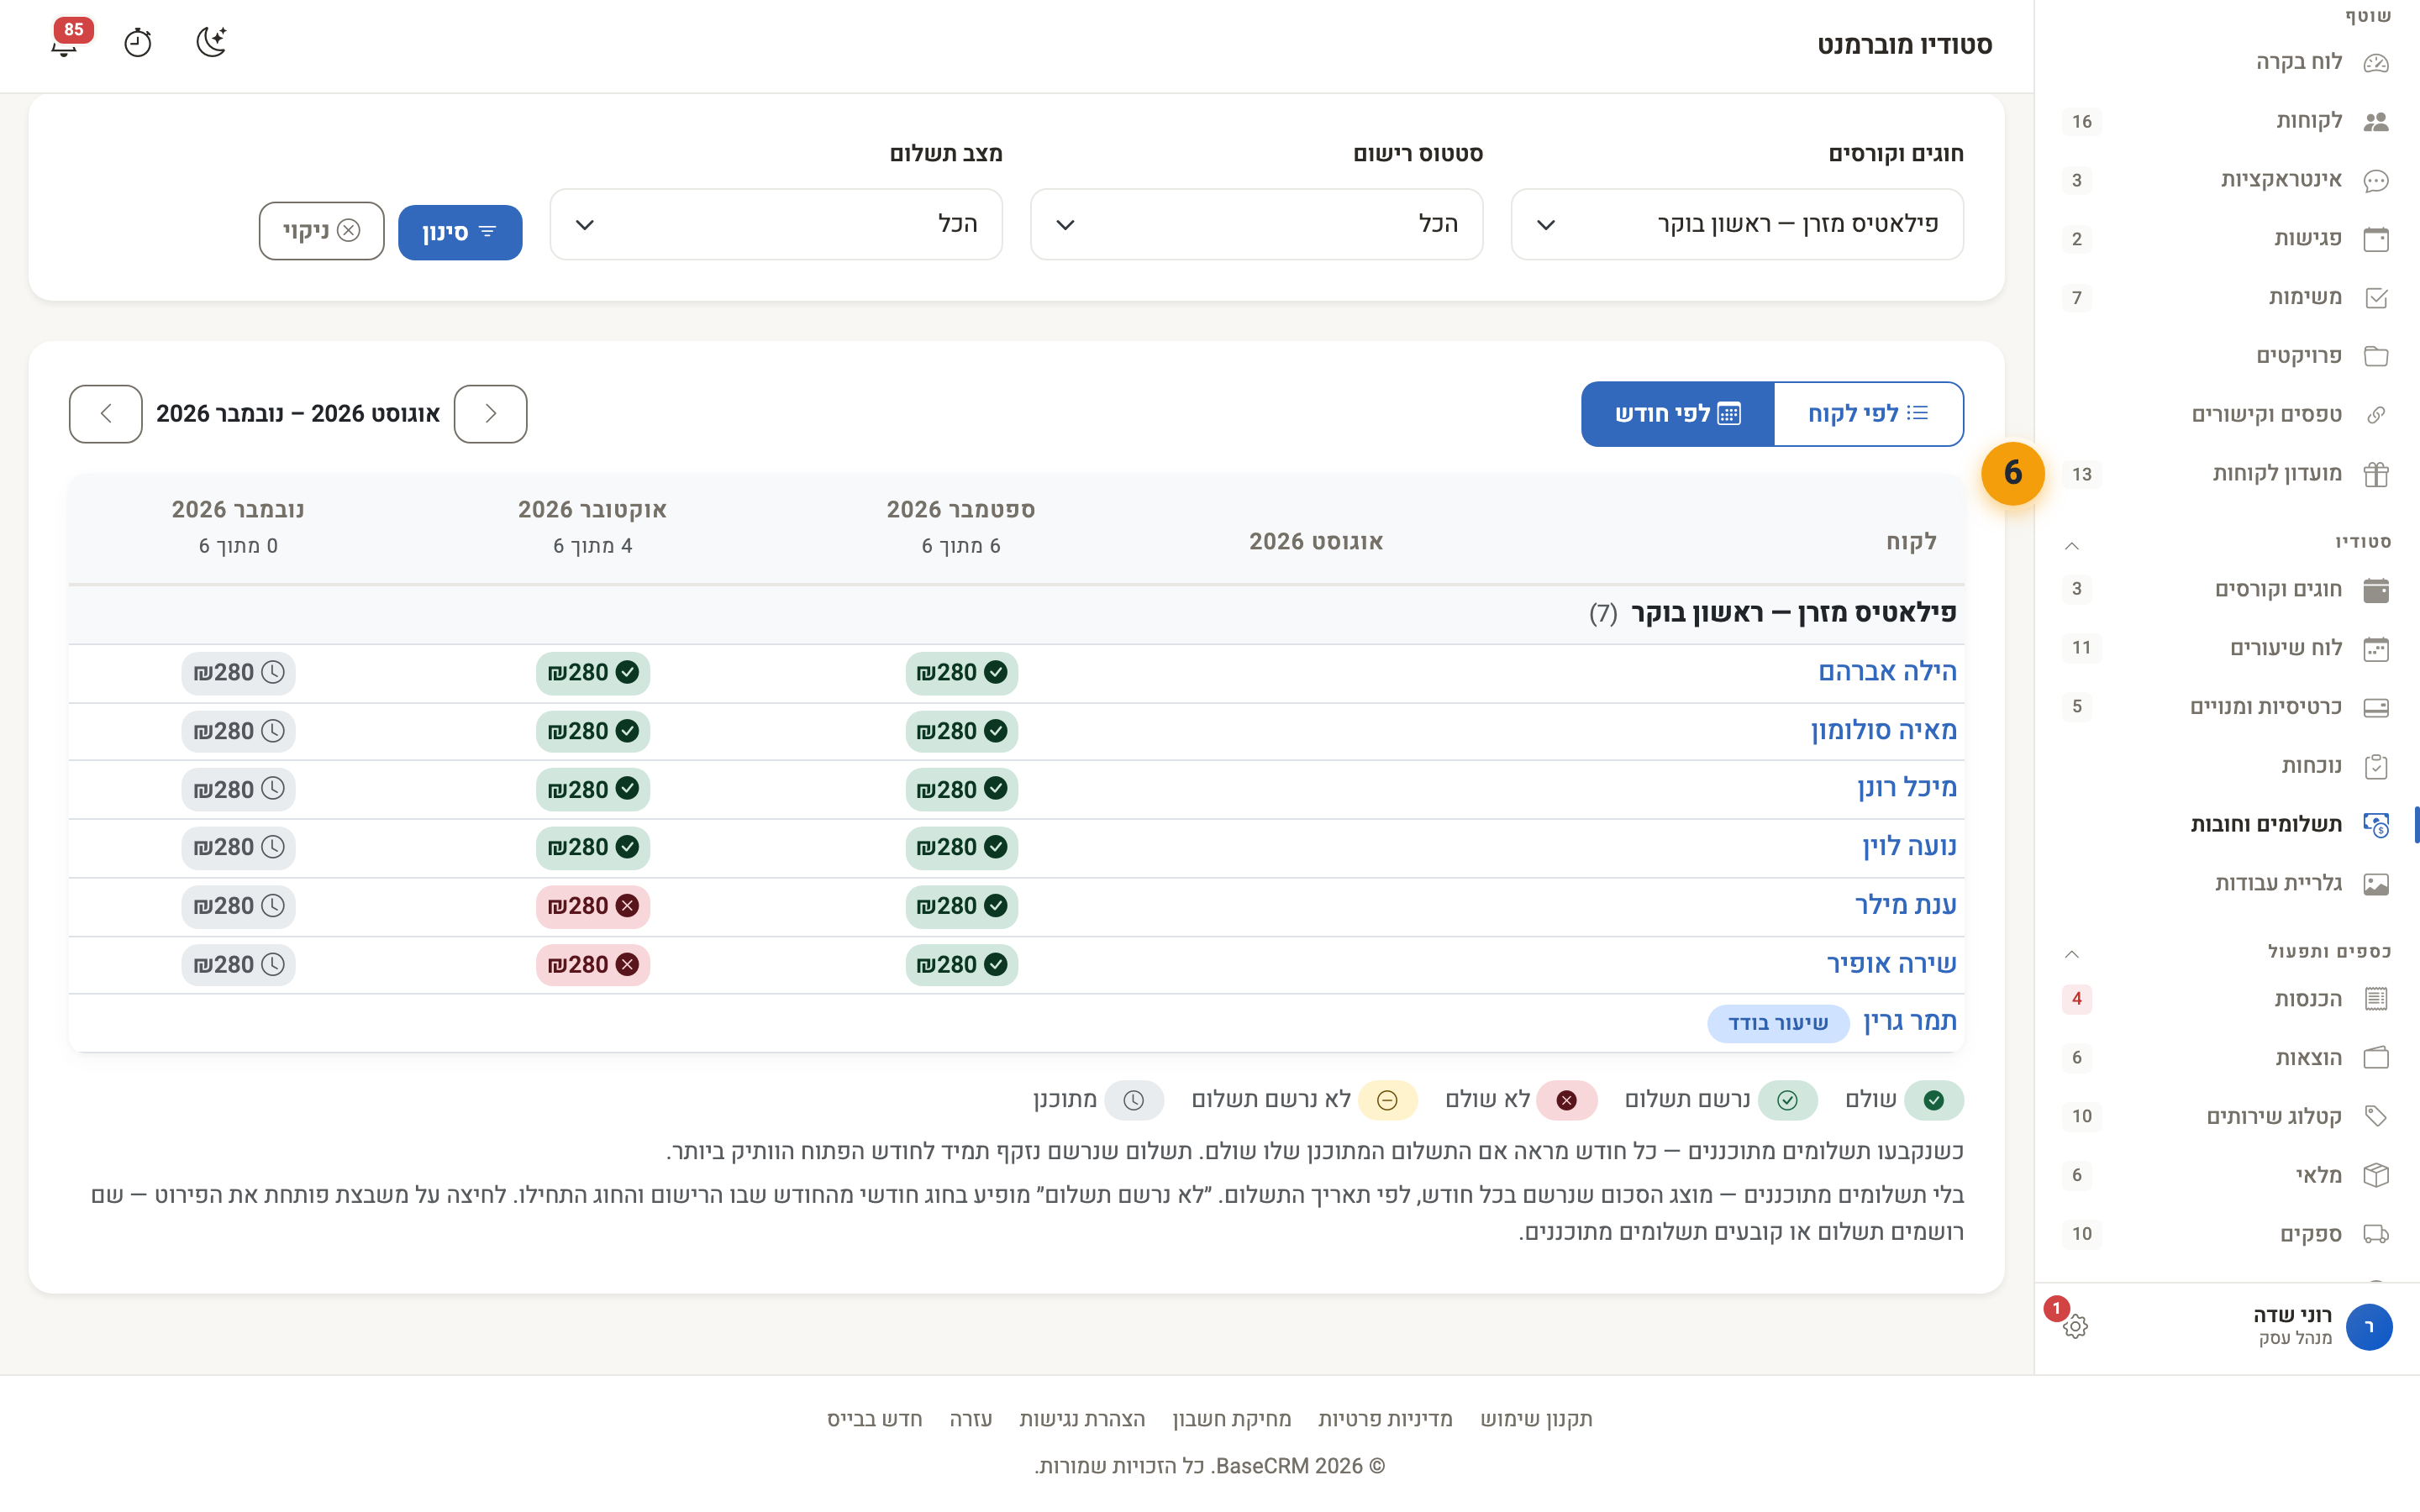Viewport: 2420px width, 1512px height.
Task: Switch to לפי לקוח view tab
Action: 1868,414
